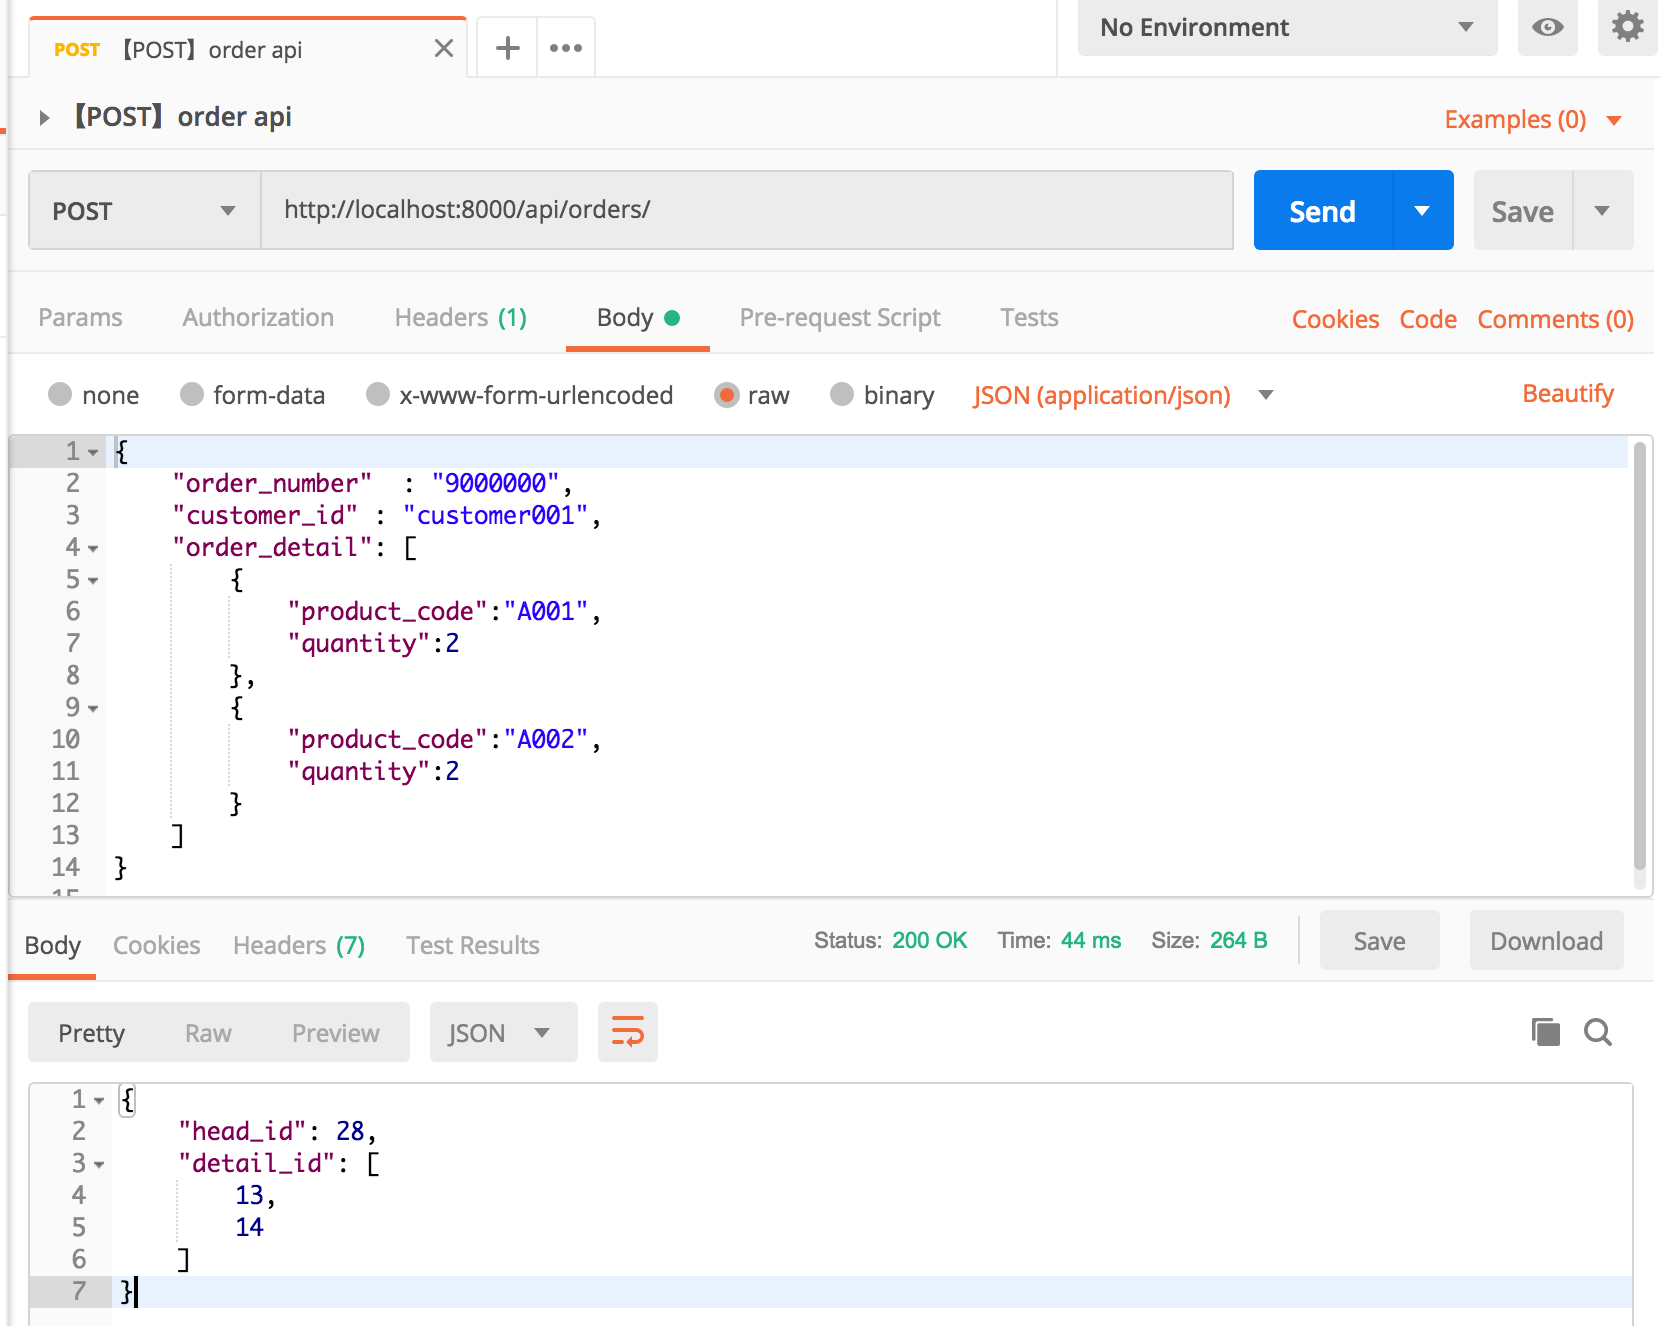
Task: Click the request URL input field
Action: coord(746,210)
